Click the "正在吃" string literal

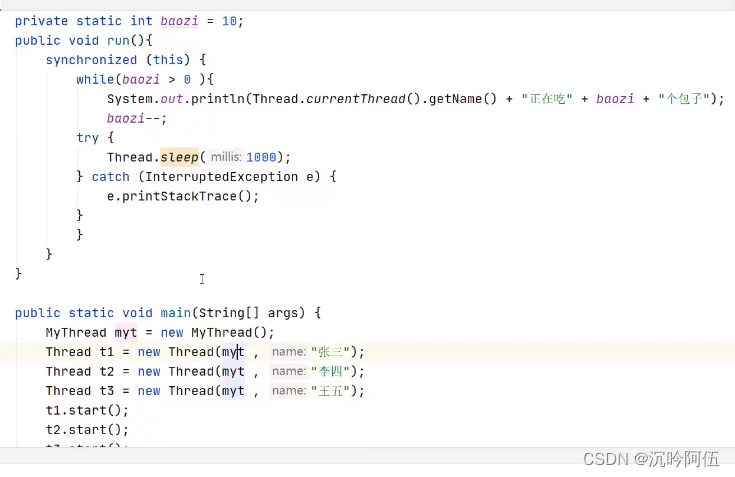coord(547,99)
